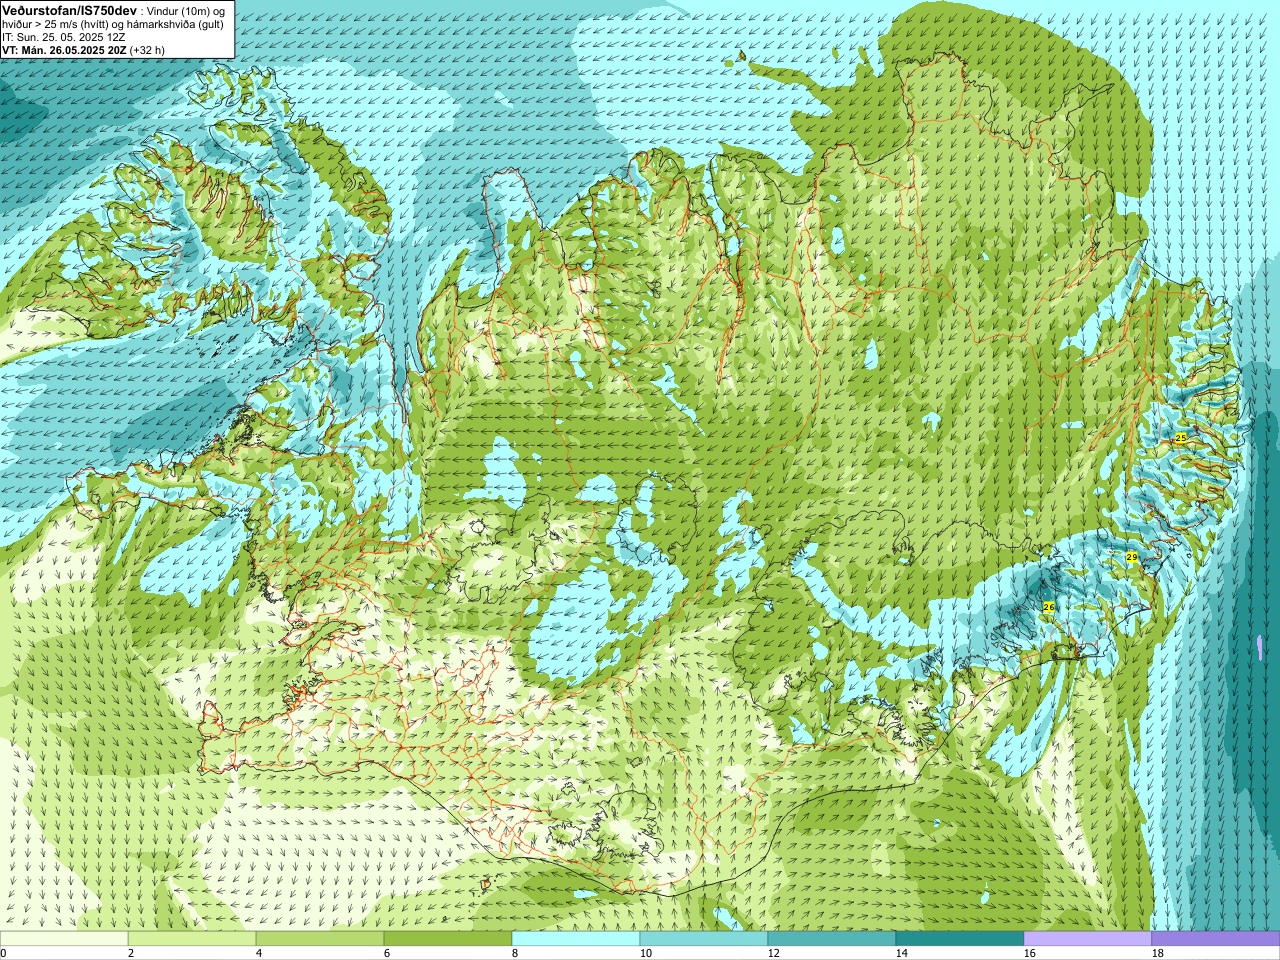Click the yellow gust label 29
Screen dimensions: 1280x960
(1132, 557)
